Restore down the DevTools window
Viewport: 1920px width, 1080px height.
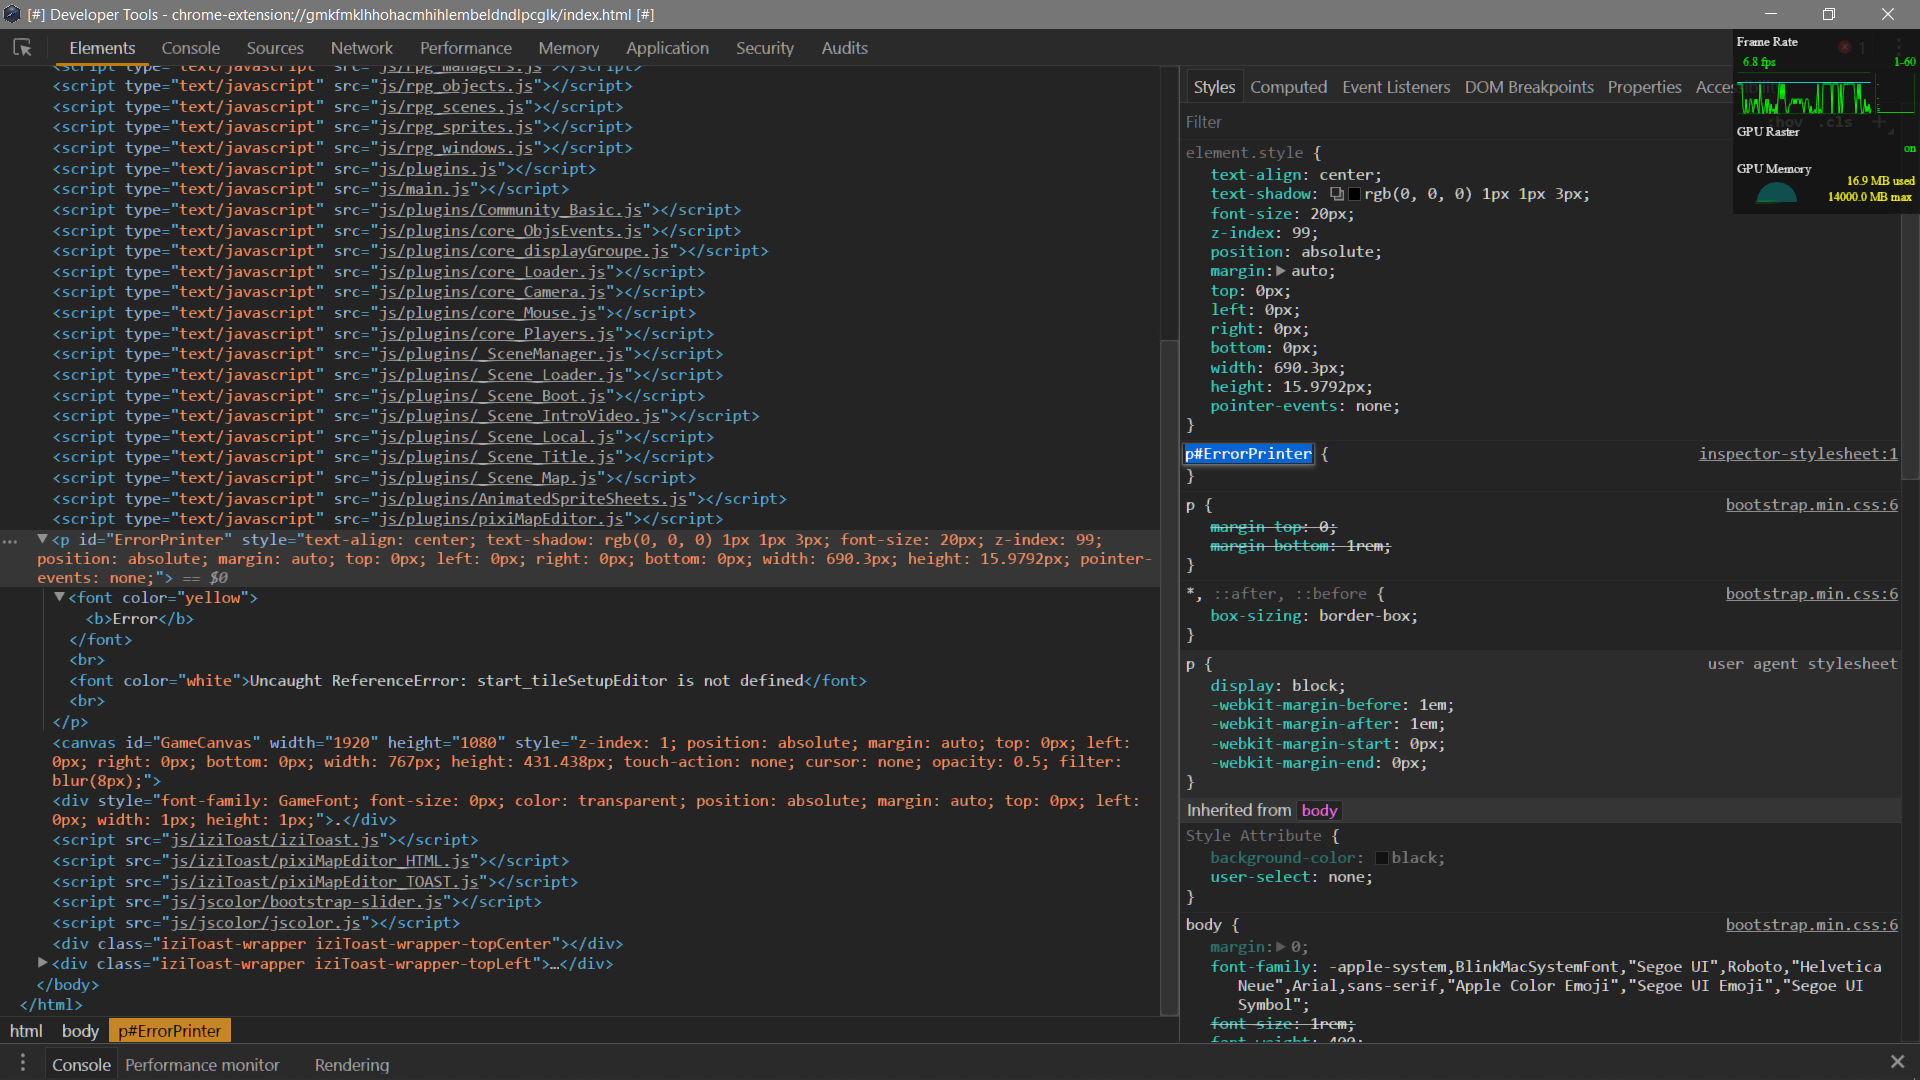click(x=1829, y=14)
